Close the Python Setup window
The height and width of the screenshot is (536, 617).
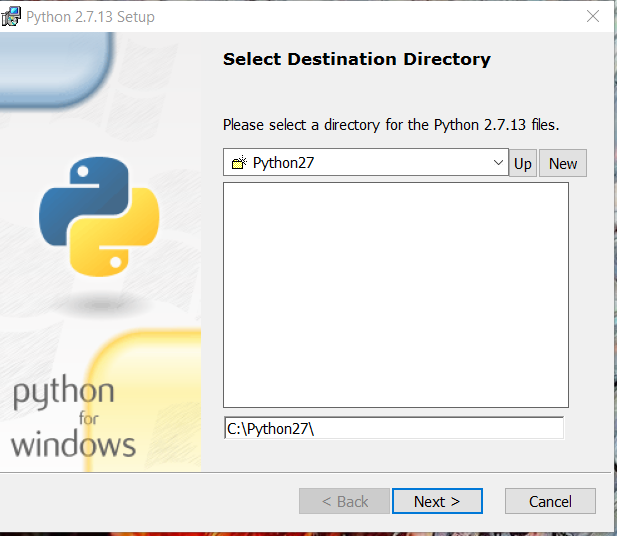(x=593, y=16)
